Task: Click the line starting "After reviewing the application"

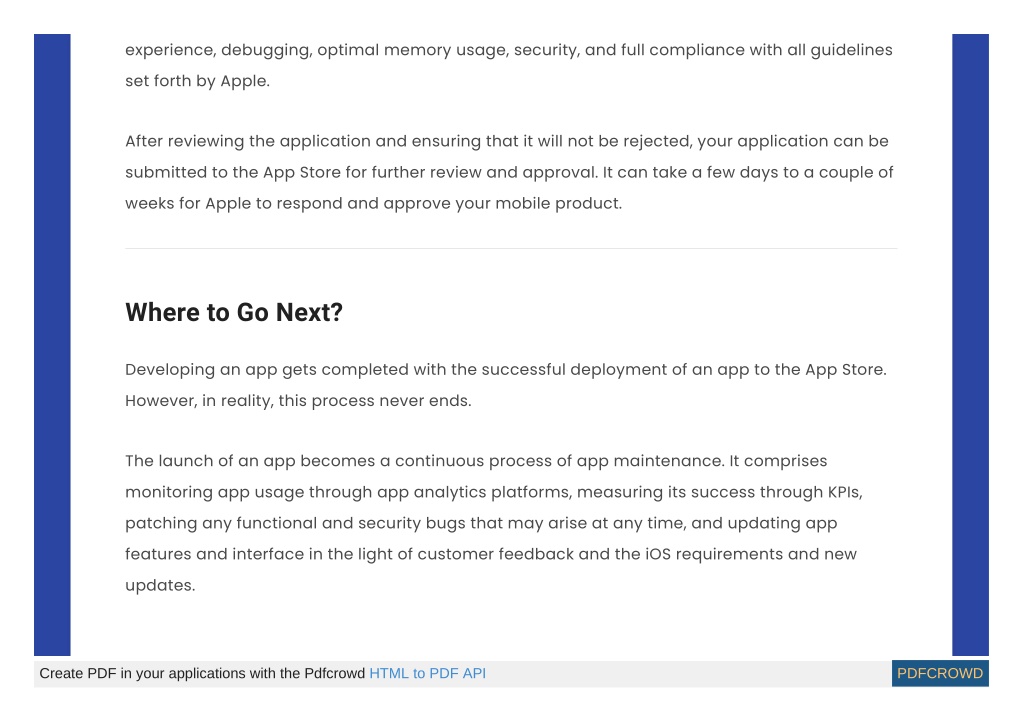Action: tap(507, 141)
